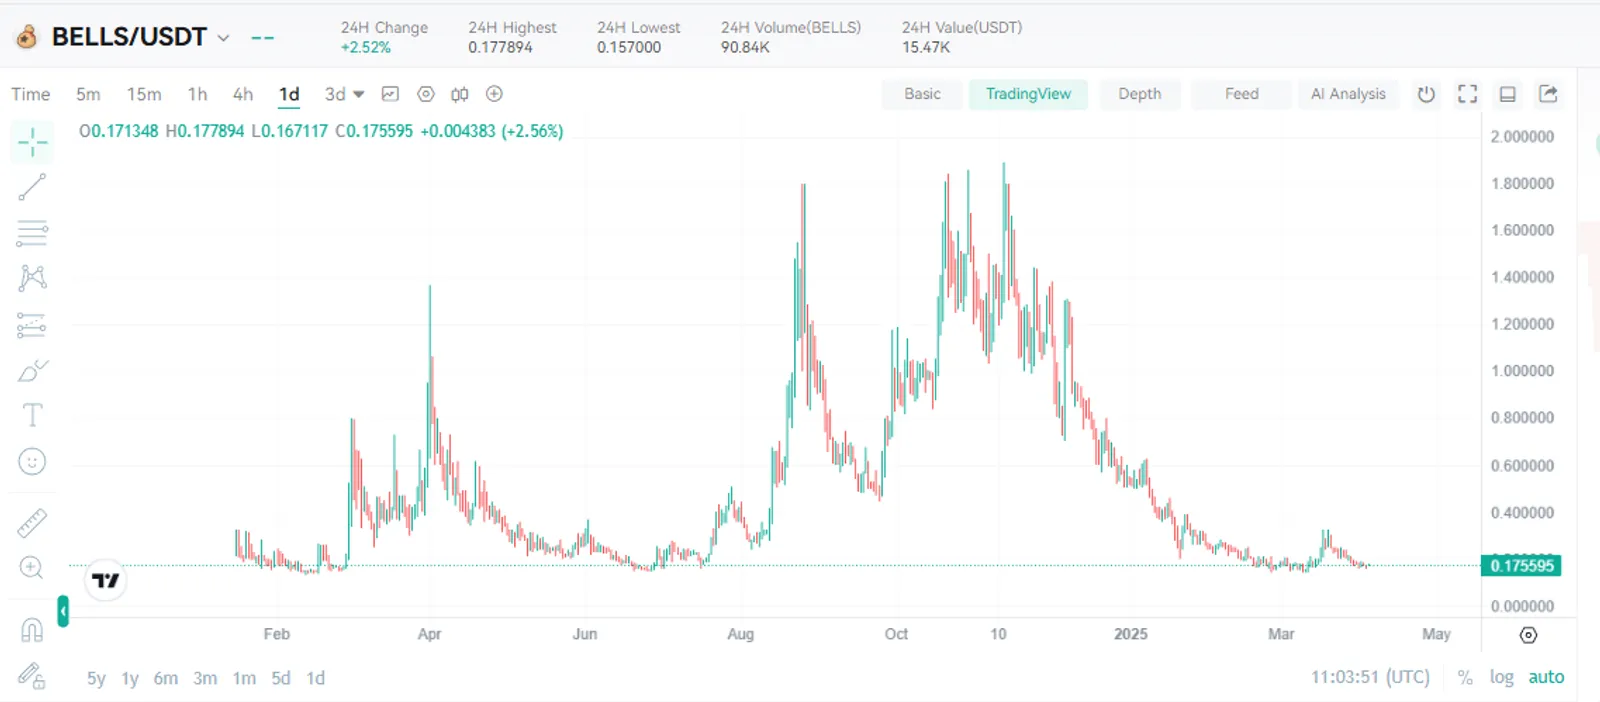Click the Aug label on time axis

pos(740,634)
